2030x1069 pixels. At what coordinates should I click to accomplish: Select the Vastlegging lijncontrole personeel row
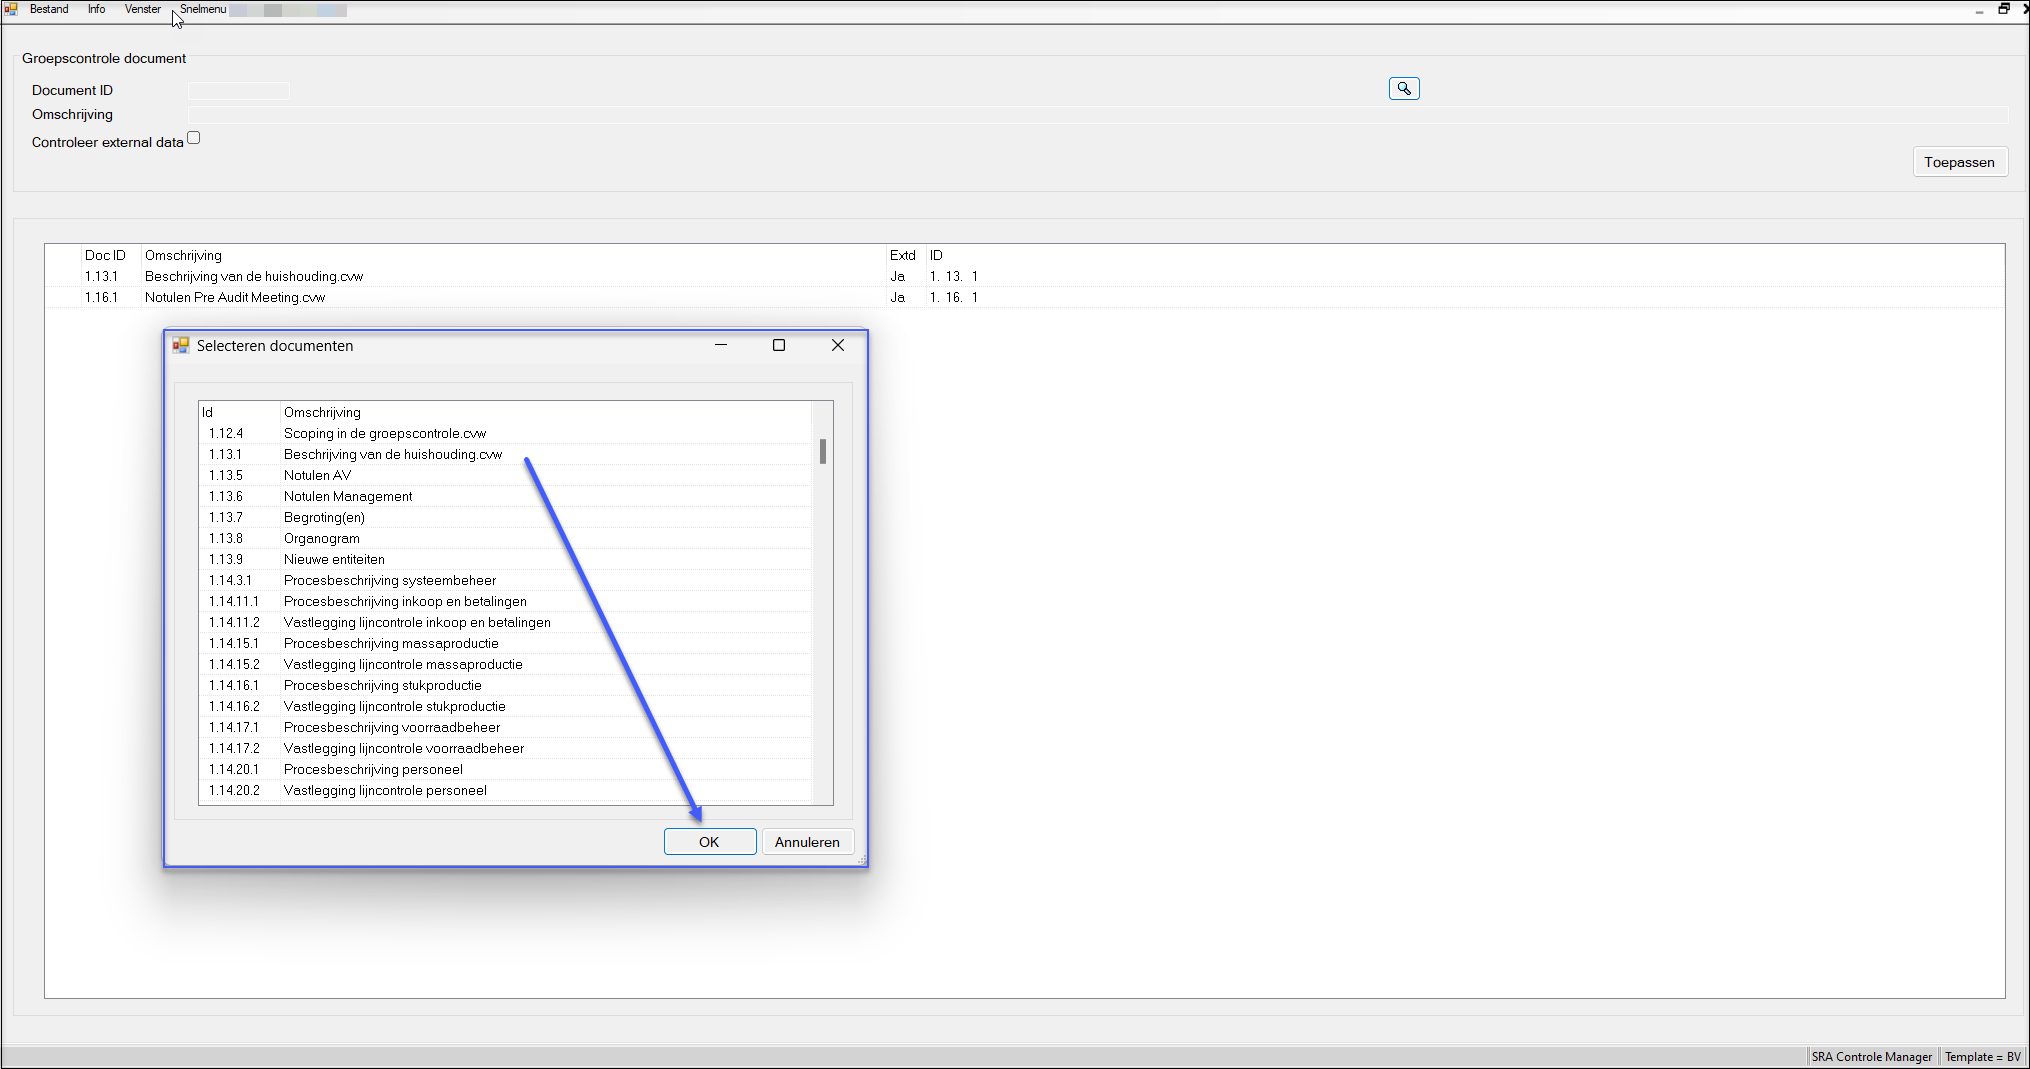[x=505, y=791]
